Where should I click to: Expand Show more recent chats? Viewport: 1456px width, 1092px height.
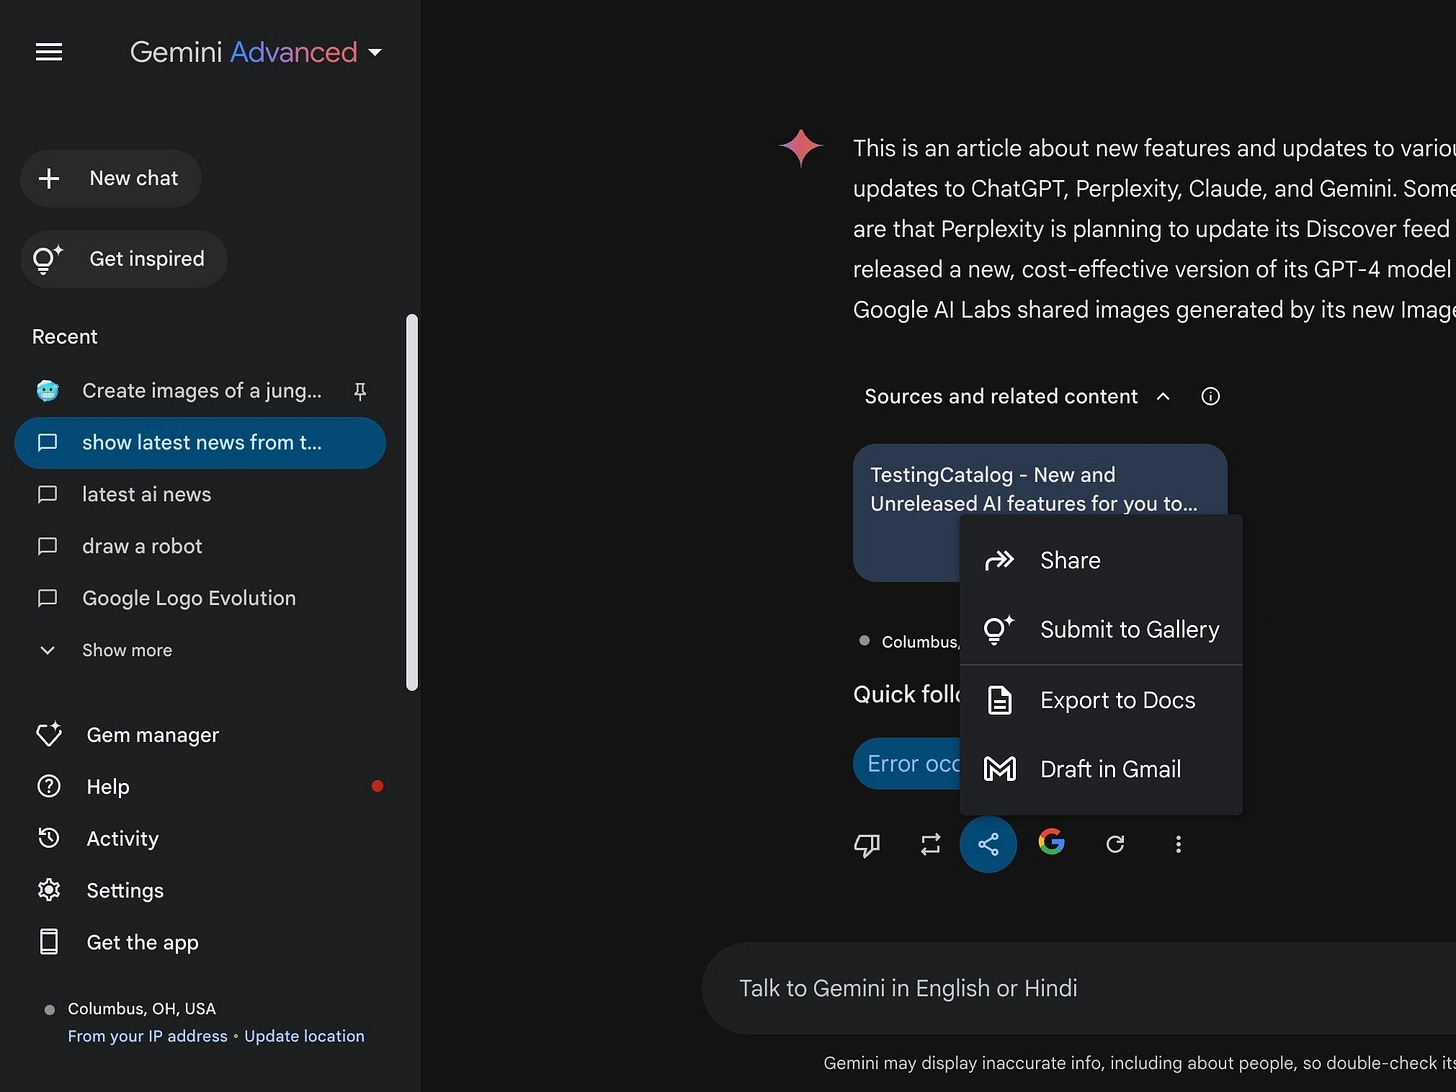(106, 650)
